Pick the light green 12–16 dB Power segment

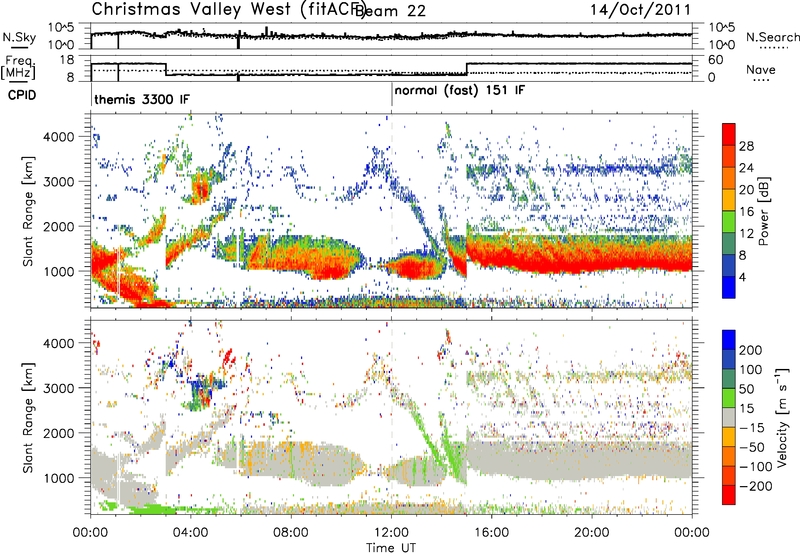click(x=729, y=222)
